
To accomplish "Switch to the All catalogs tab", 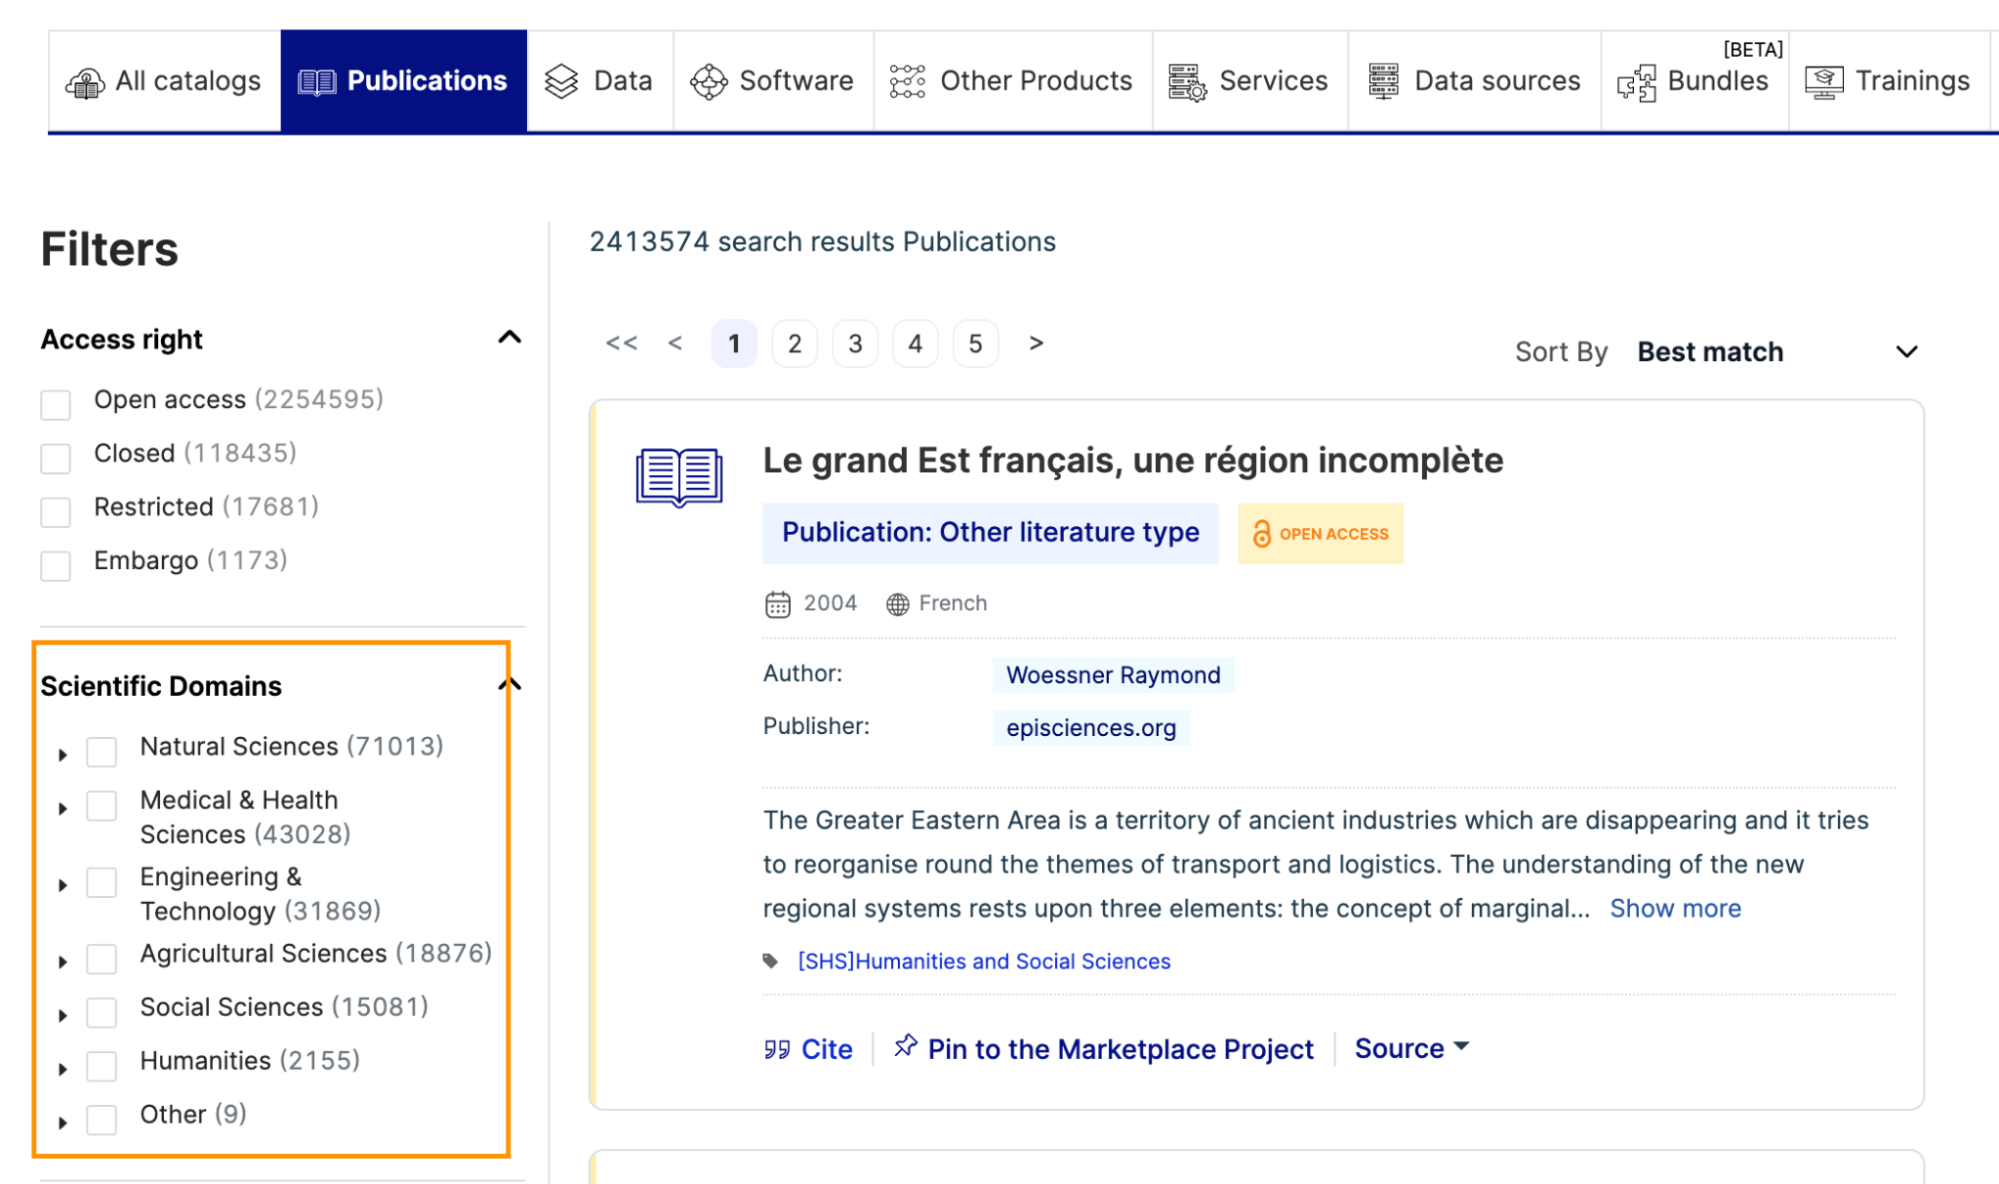I will [x=164, y=81].
